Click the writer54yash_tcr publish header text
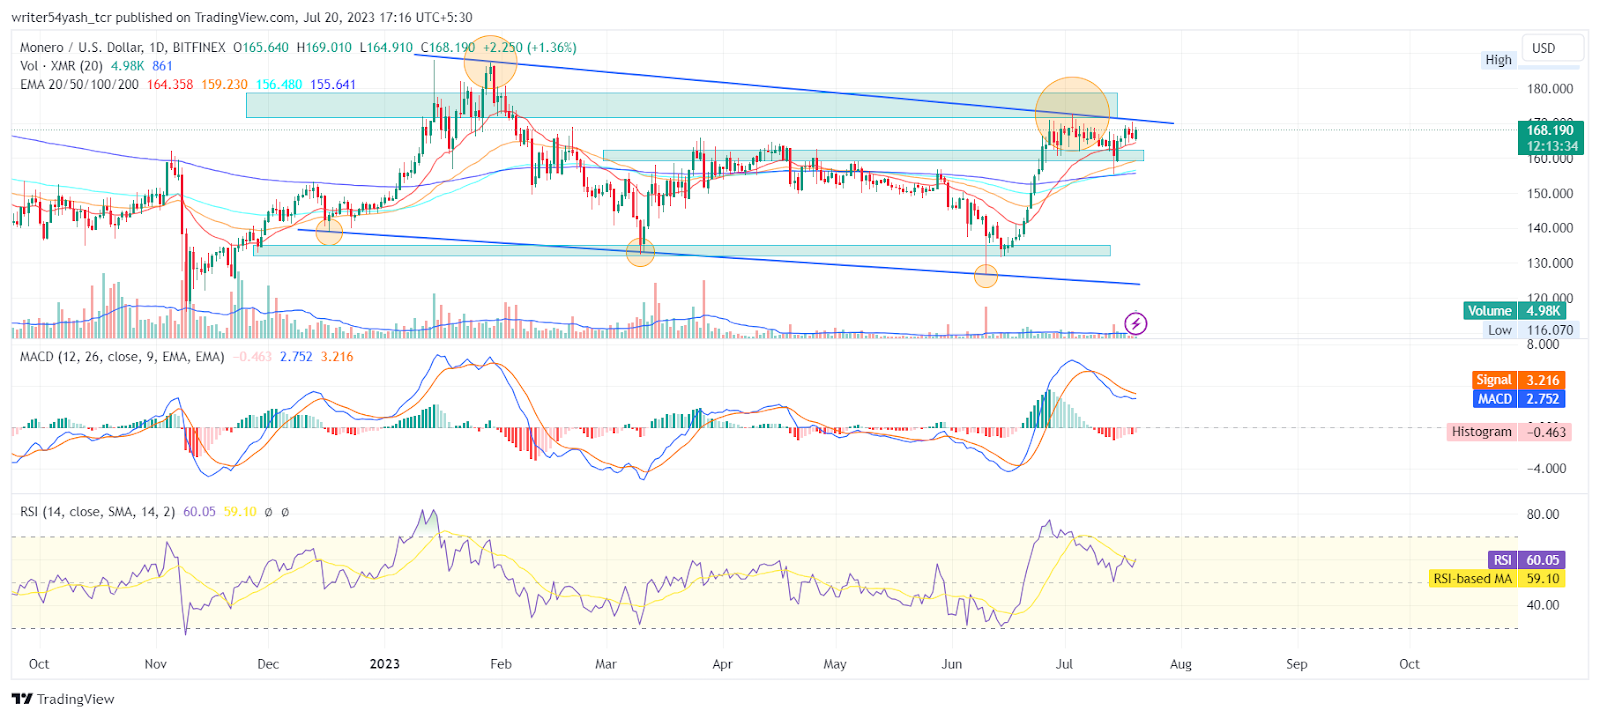 click(x=242, y=17)
